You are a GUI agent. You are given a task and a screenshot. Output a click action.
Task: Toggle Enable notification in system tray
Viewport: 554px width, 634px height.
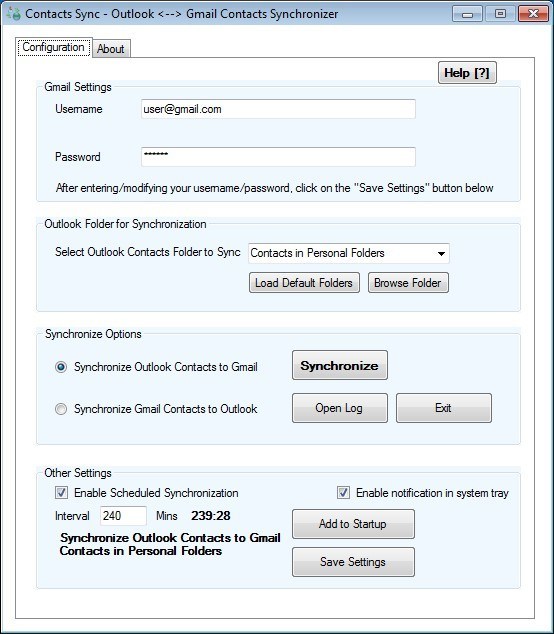click(343, 492)
